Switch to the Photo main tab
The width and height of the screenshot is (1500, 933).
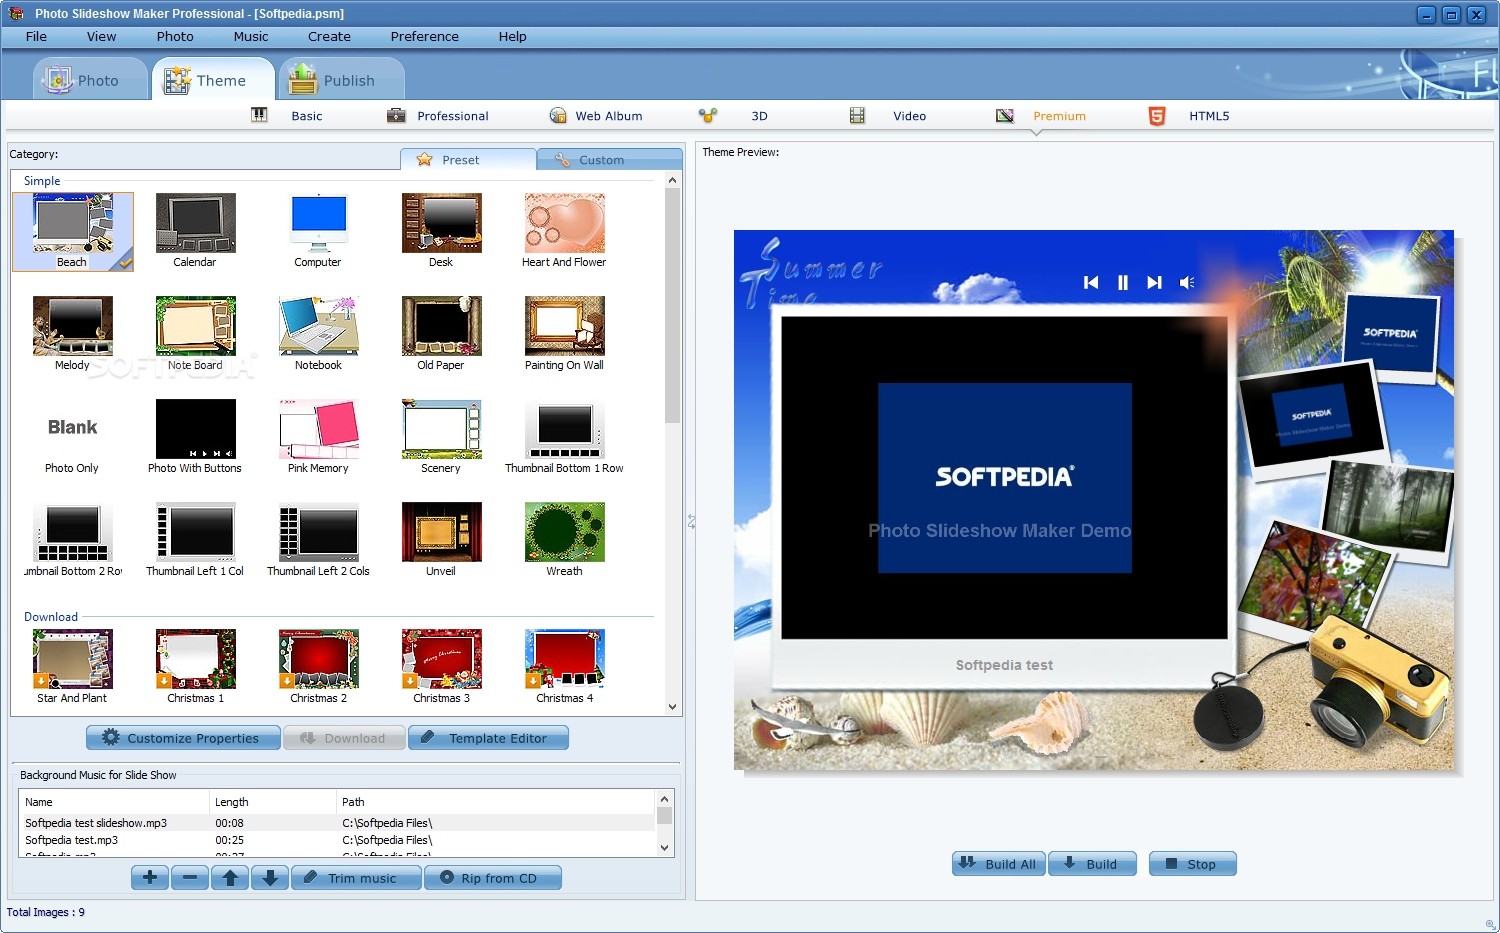[x=90, y=79]
